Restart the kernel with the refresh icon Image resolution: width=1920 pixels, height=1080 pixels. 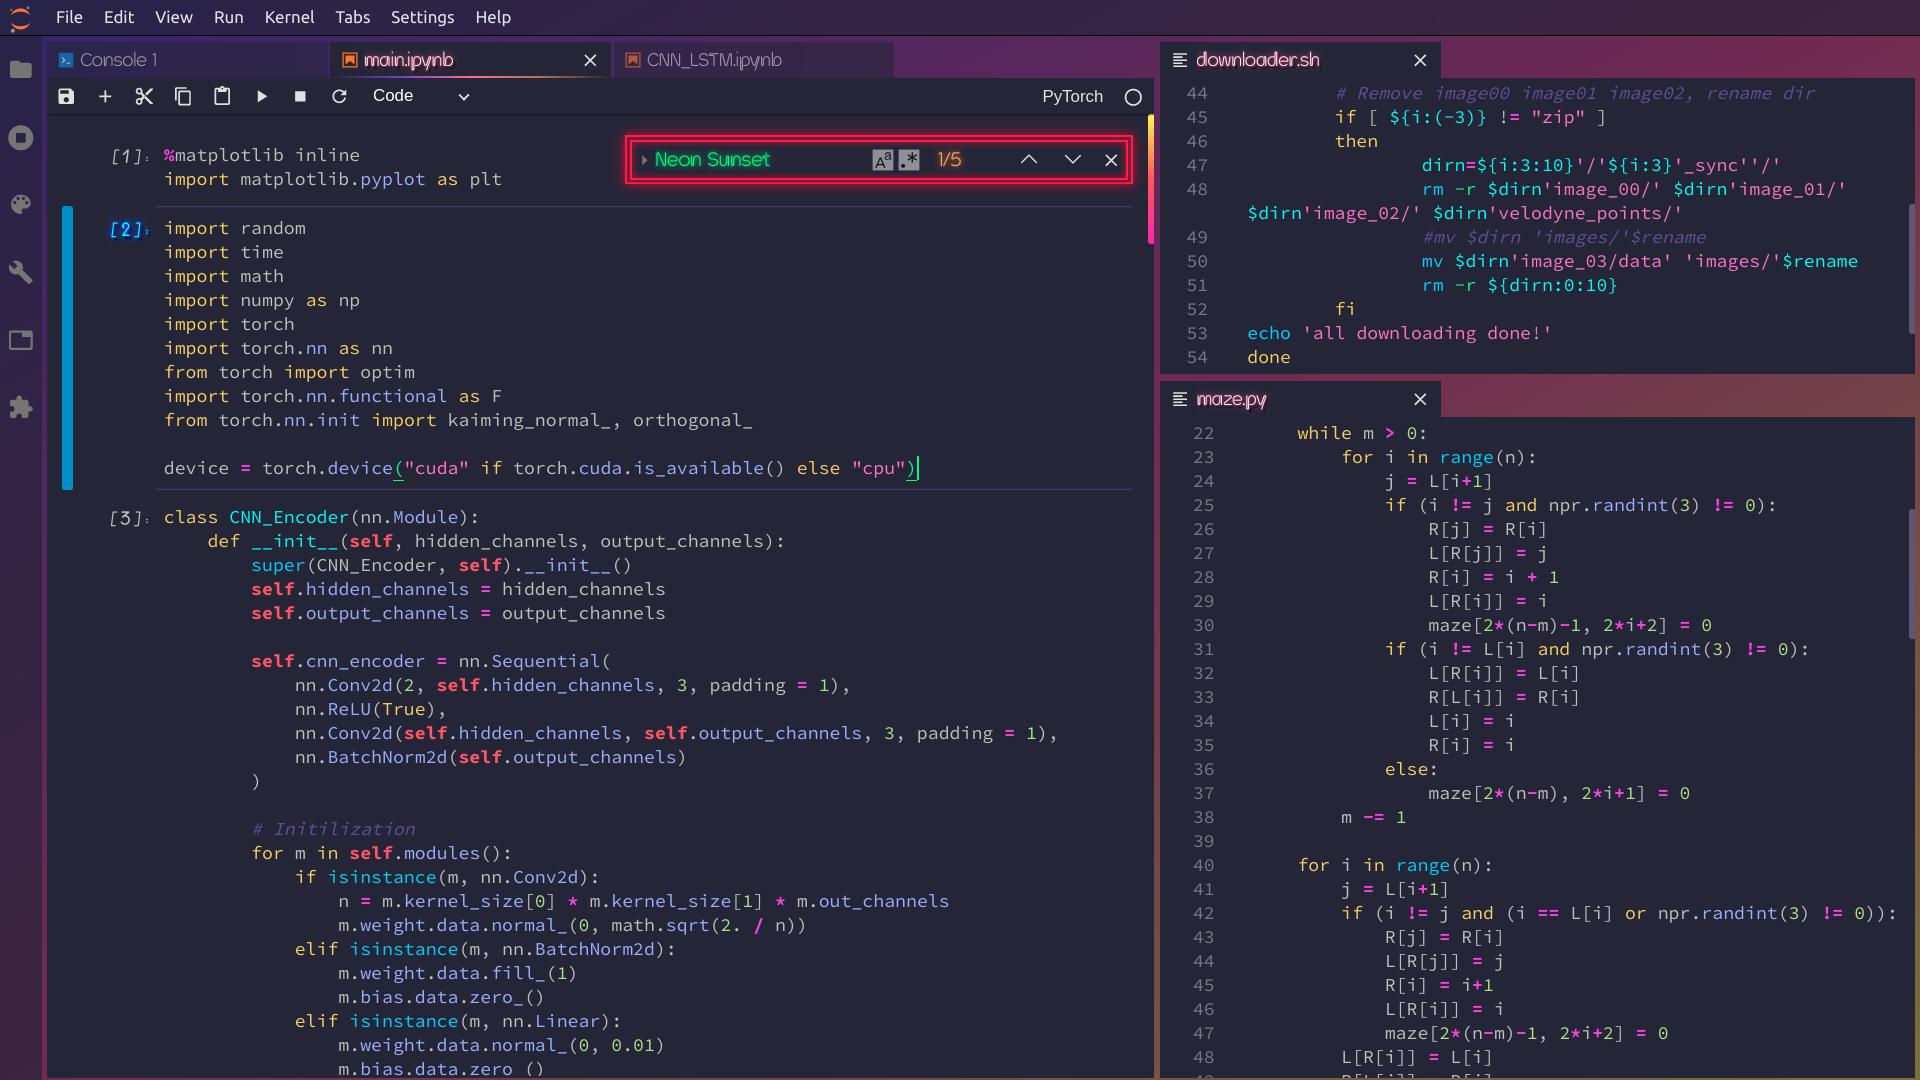339,96
